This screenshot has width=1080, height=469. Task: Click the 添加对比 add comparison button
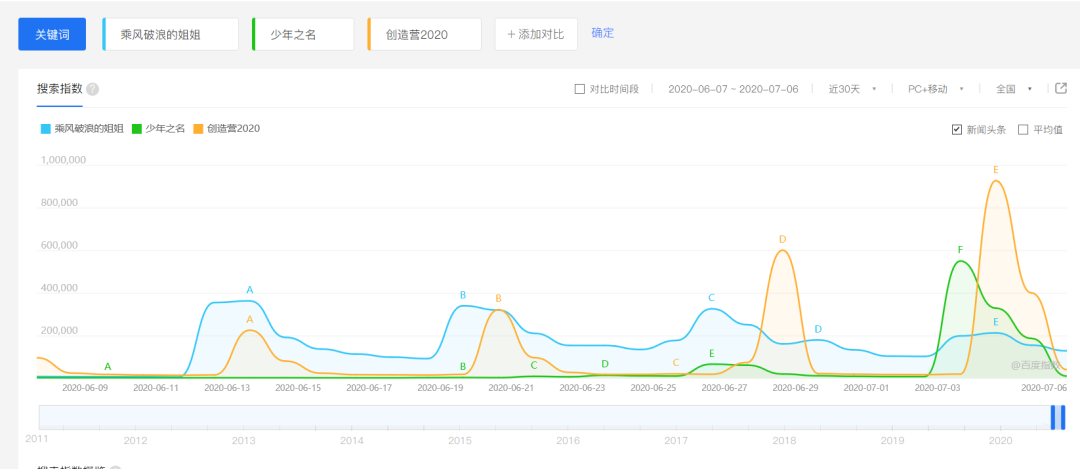coord(536,34)
